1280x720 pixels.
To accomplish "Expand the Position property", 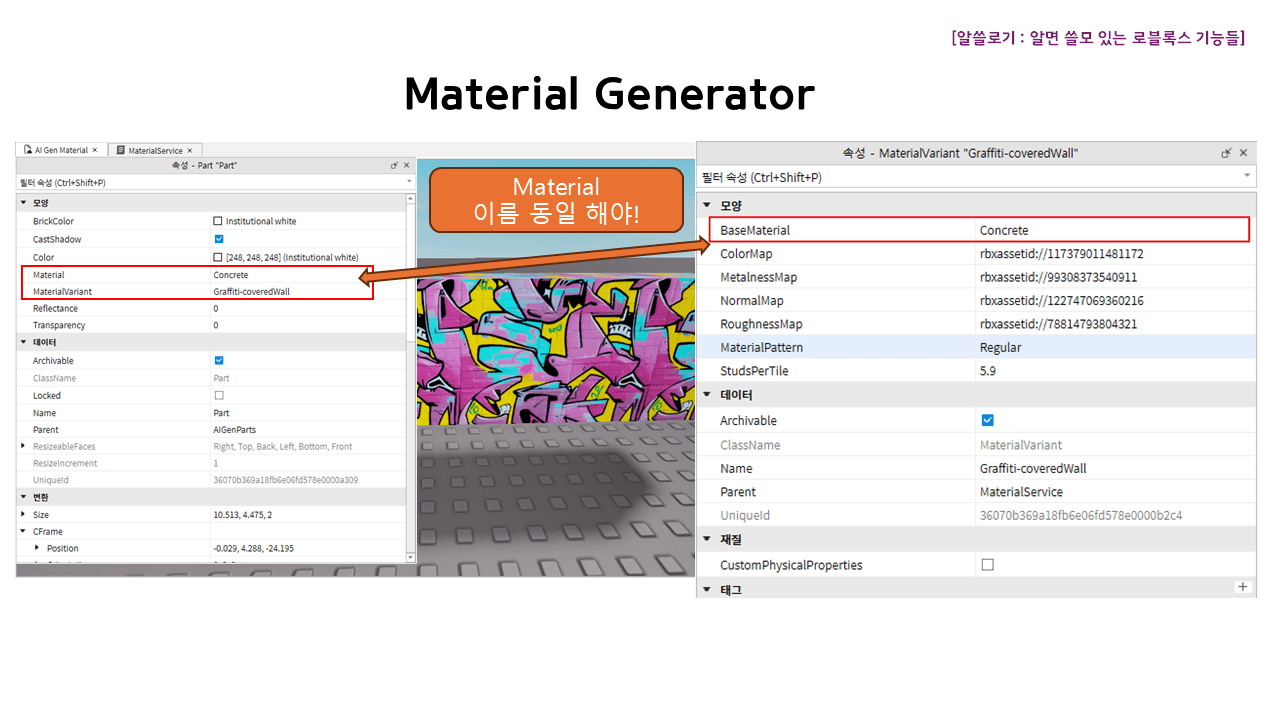I will pos(38,548).
